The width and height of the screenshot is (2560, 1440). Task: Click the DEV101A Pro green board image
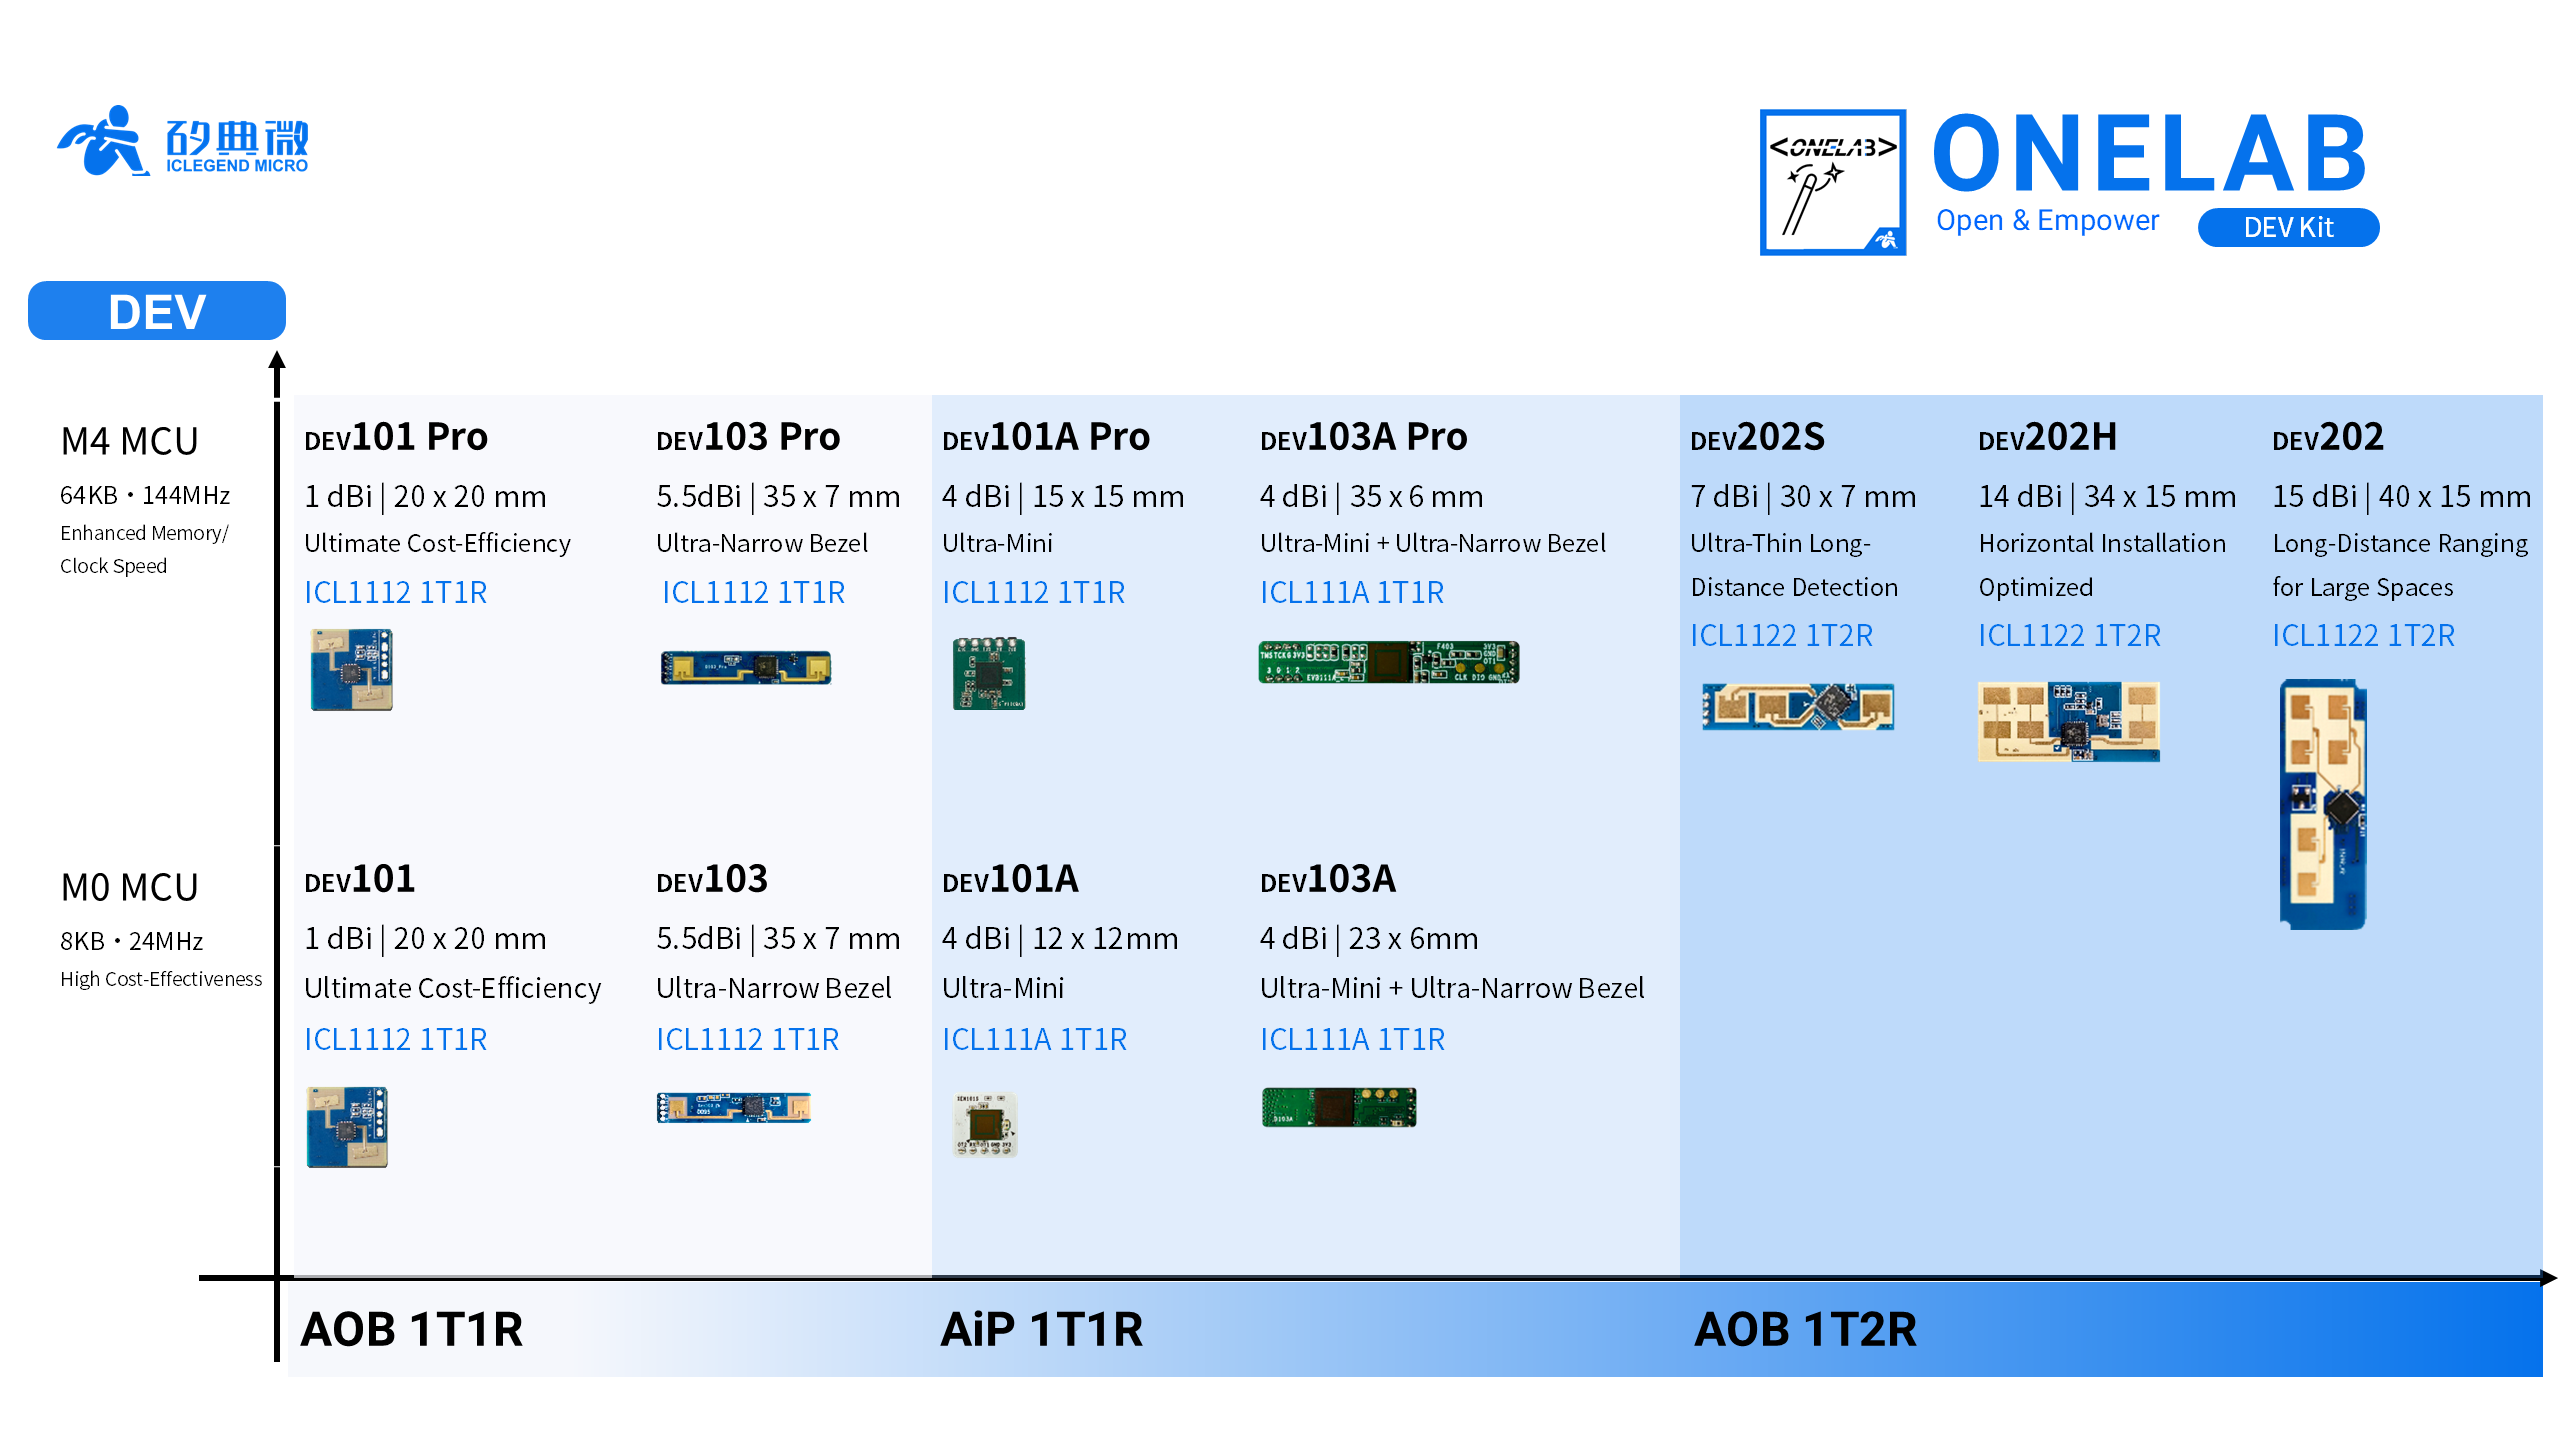(988, 673)
